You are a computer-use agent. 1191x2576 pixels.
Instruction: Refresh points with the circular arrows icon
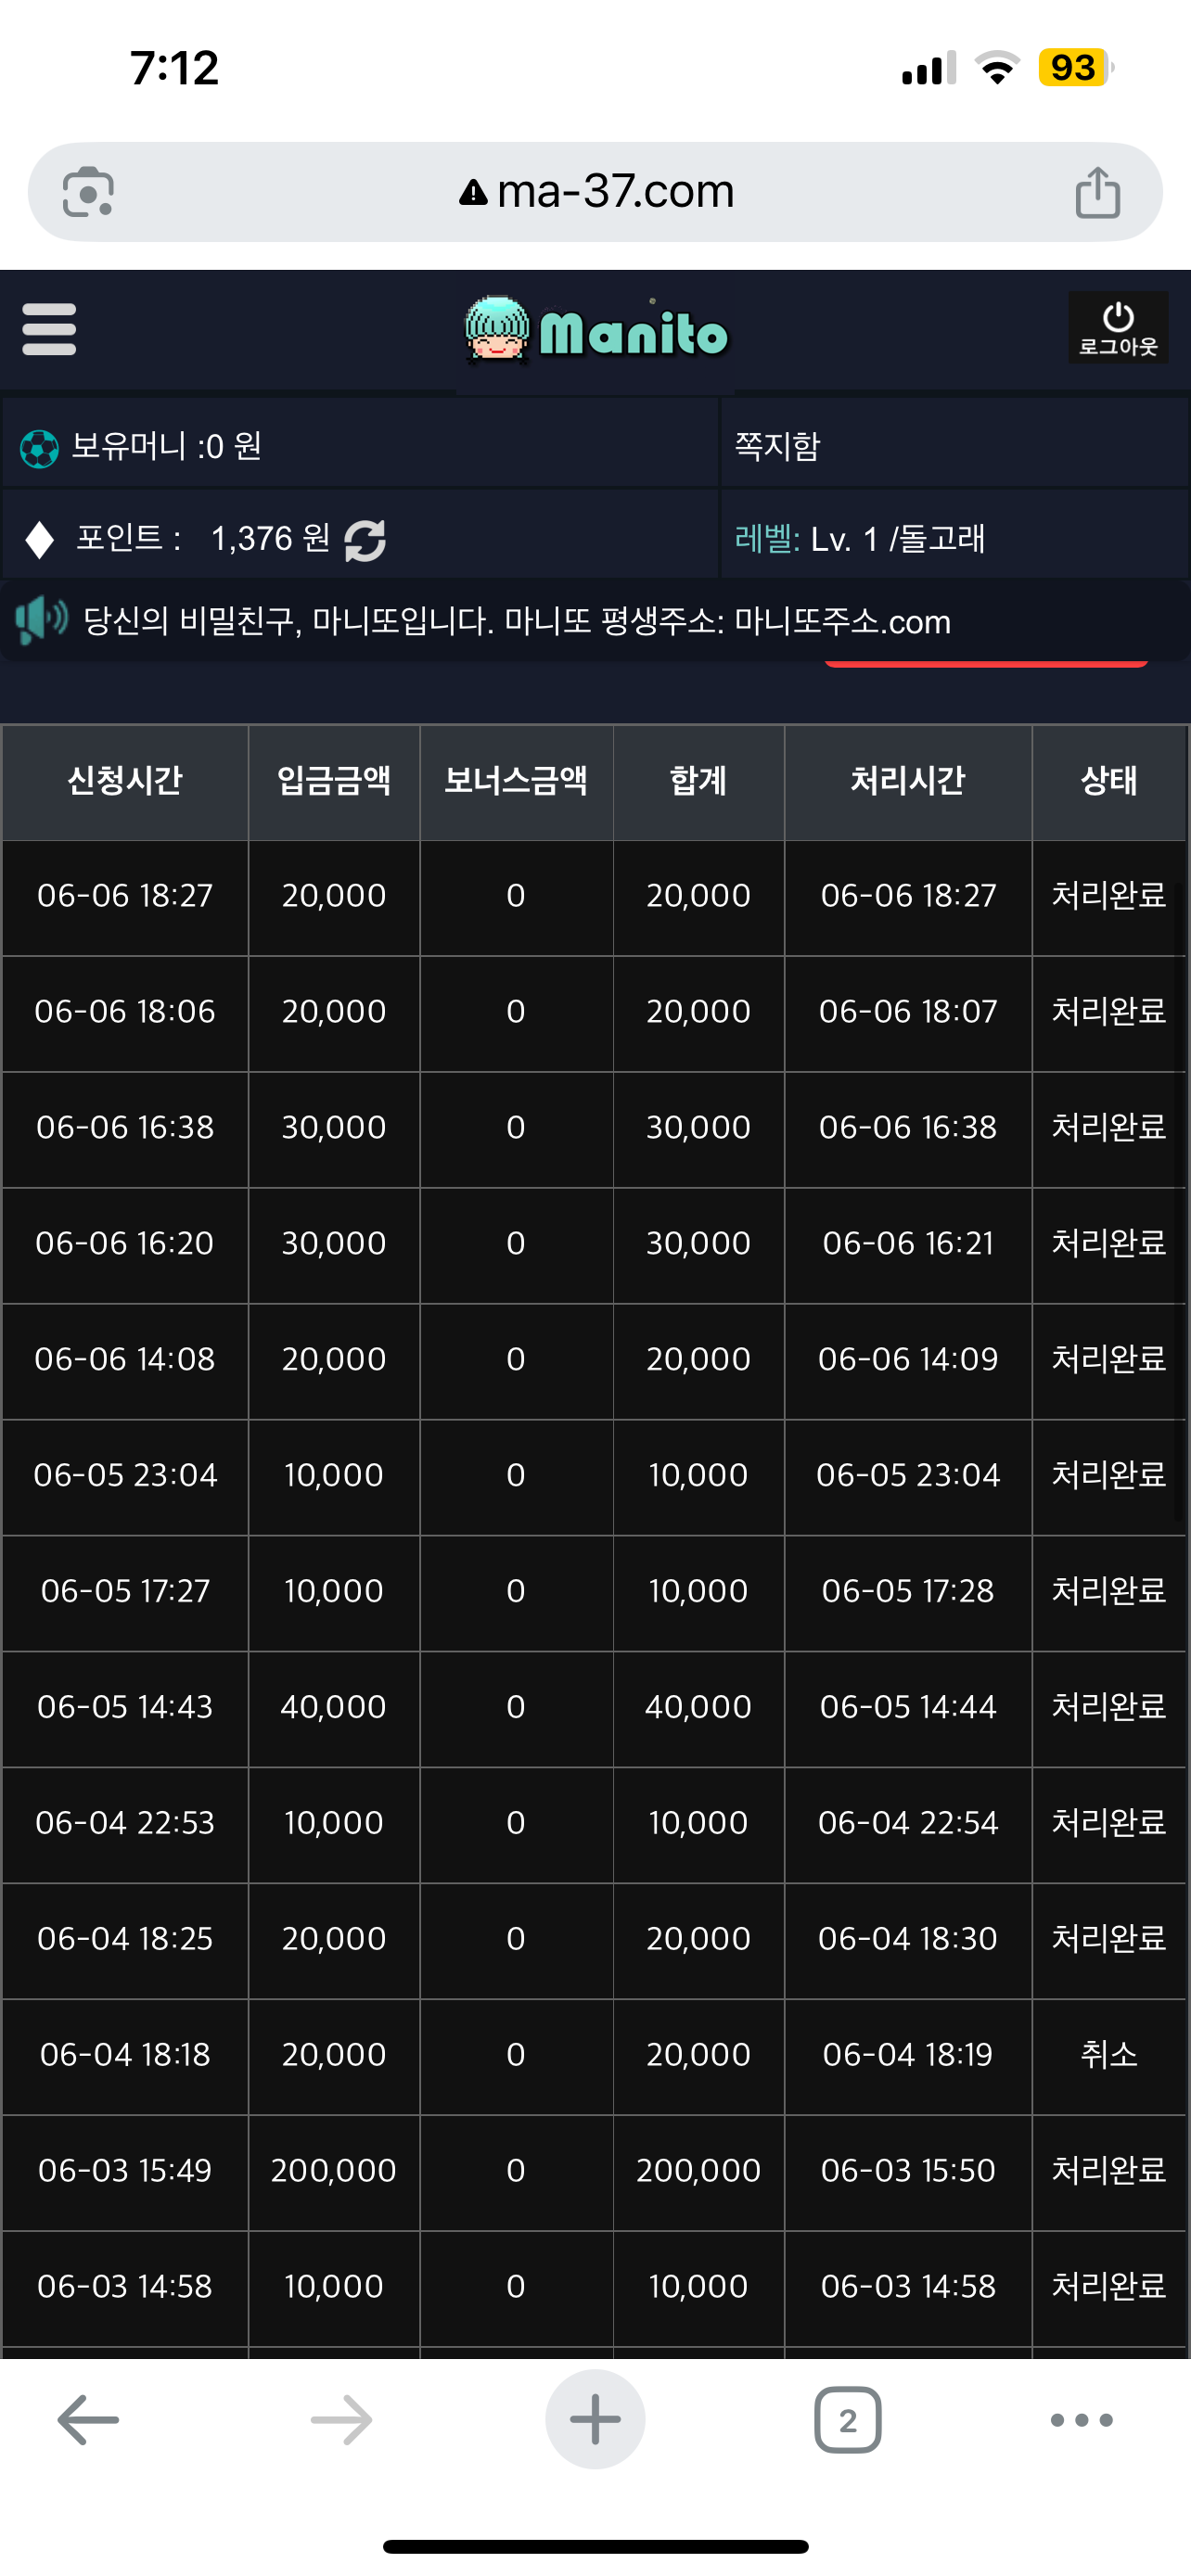pyautogui.click(x=365, y=540)
